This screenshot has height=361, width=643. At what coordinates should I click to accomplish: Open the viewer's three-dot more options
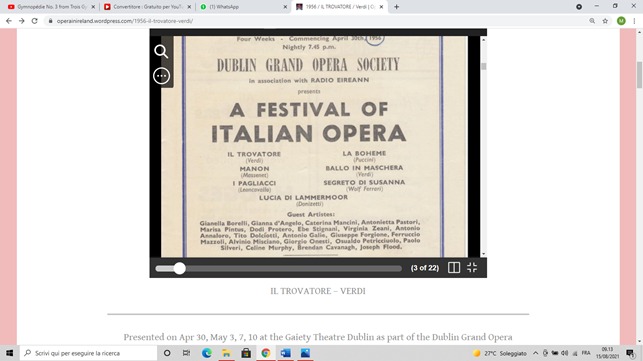(162, 76)
